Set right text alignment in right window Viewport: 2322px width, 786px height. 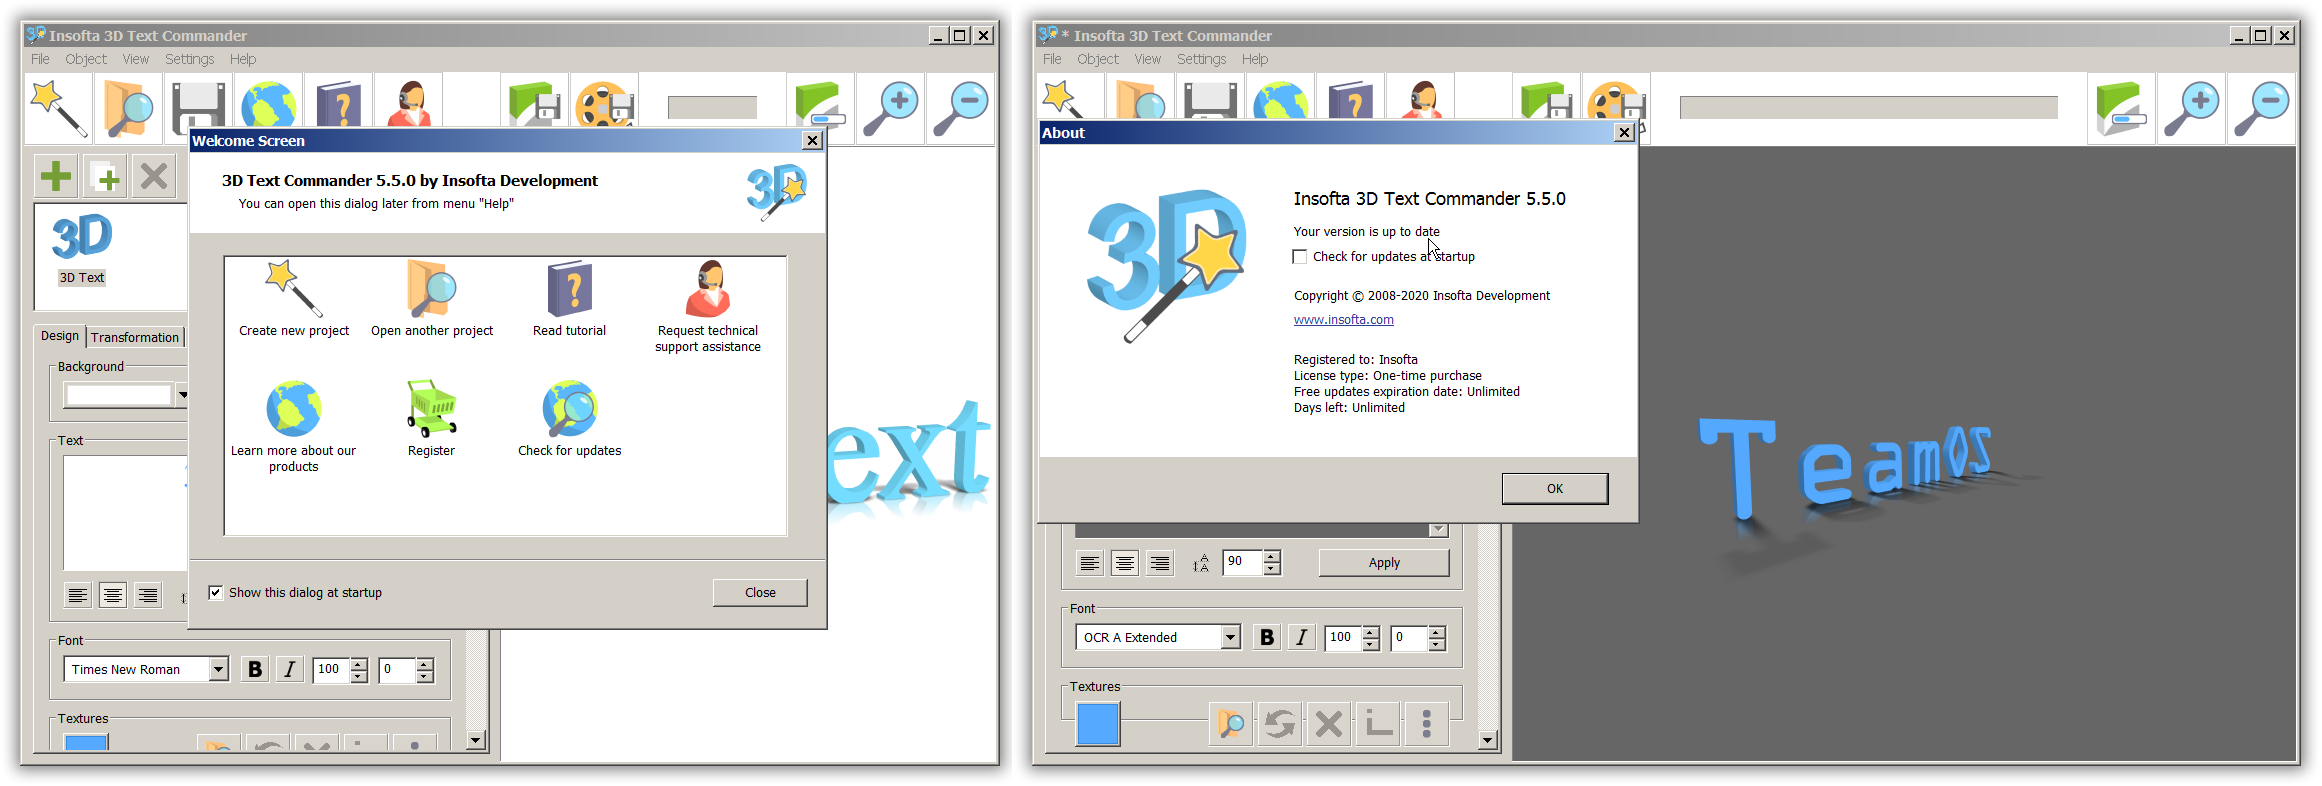1160,563
